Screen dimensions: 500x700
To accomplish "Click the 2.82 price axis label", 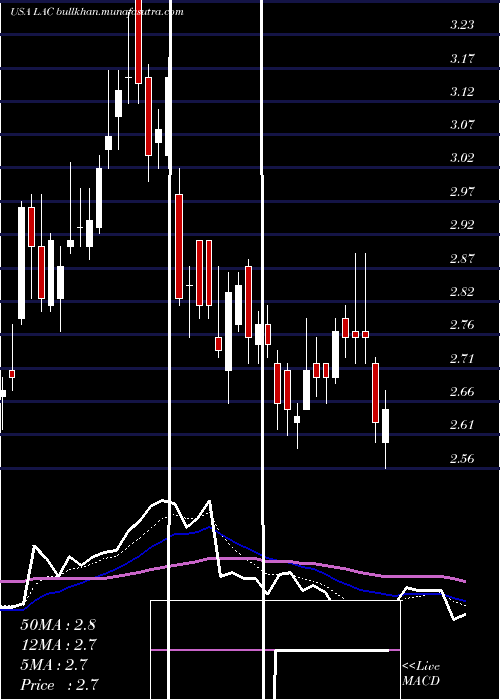I will coord(462,292).
